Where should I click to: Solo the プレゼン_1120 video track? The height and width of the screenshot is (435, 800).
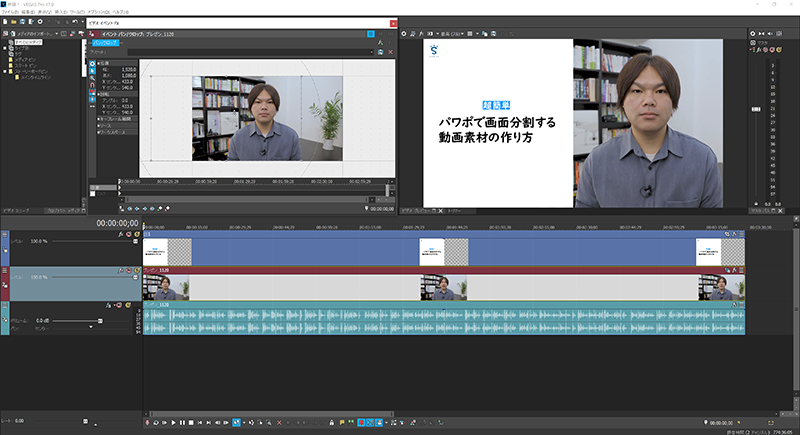click(137, 270)
